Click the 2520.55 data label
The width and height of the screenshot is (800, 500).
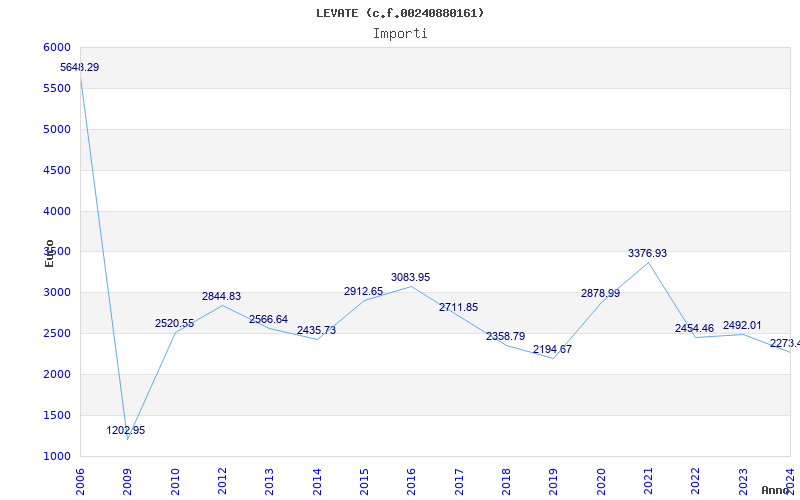pos(174,323)
